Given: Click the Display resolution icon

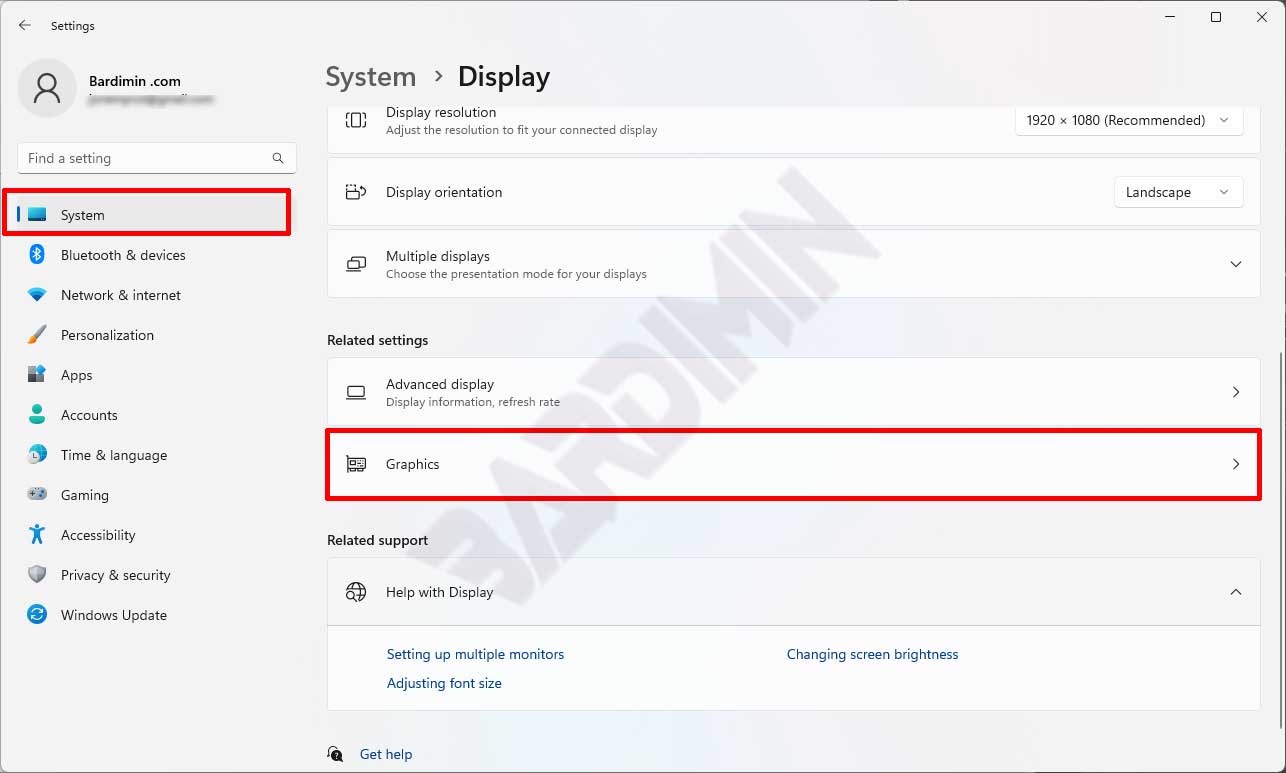Looking at the screenshot, I should tap(355, 120).
